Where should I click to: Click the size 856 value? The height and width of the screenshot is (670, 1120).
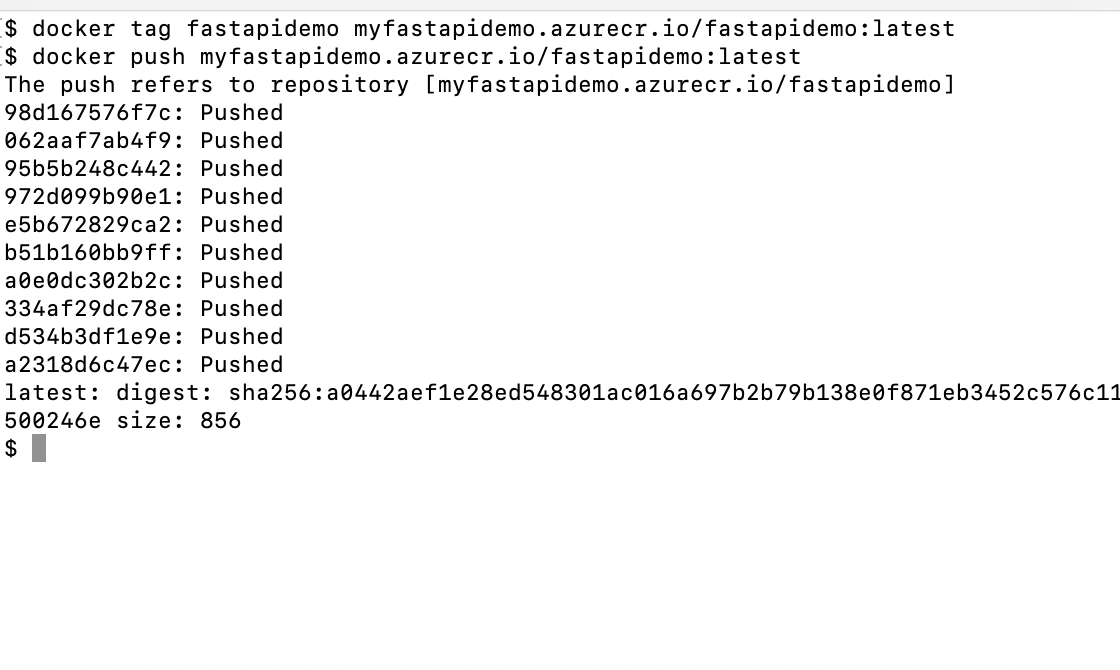(220, 421)
